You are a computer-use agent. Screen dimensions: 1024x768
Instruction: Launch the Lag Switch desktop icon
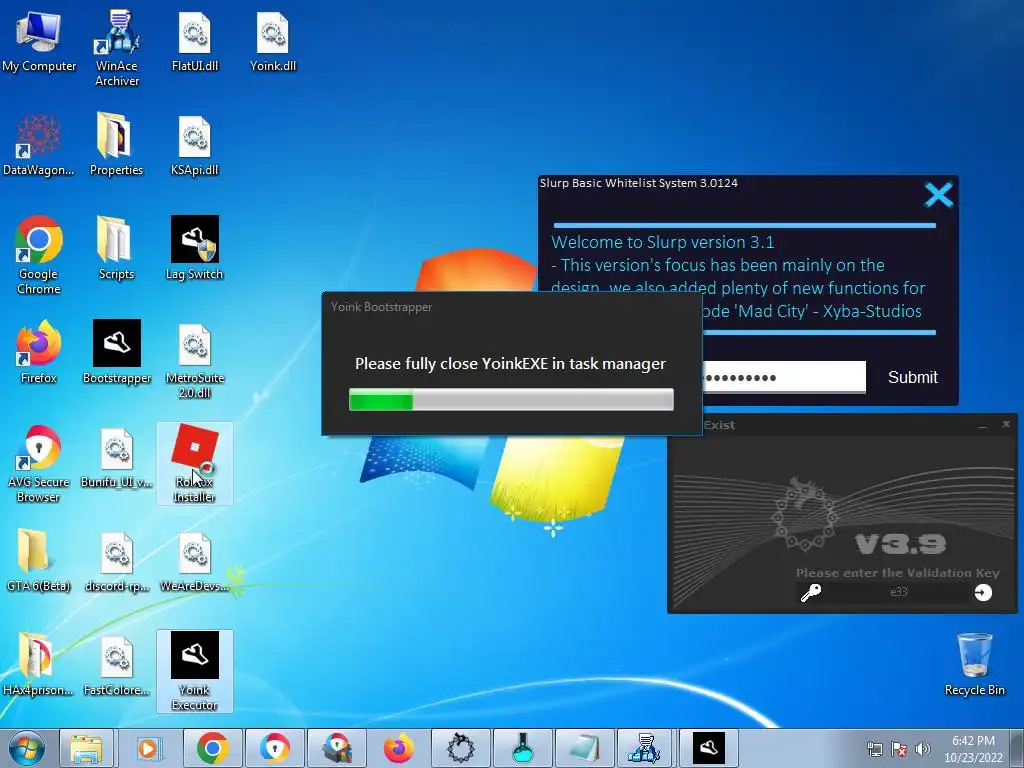pos(195,249)
